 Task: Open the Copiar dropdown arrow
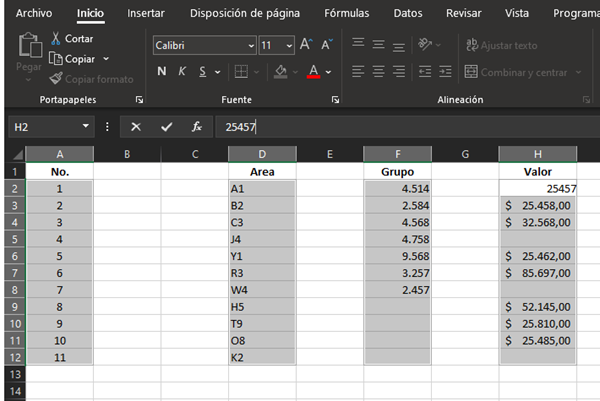click(x=106, y=59)
